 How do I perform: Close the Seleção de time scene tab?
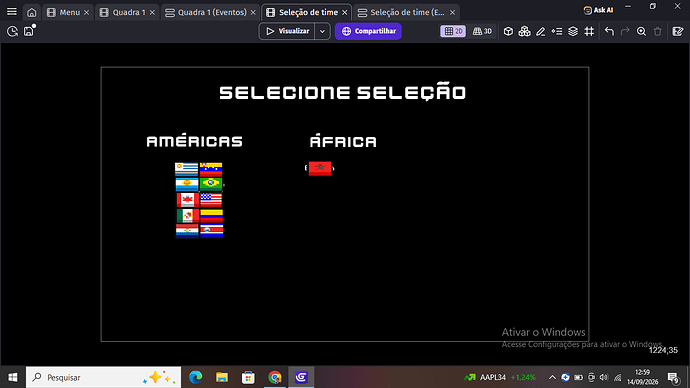(x=345, y=12)
